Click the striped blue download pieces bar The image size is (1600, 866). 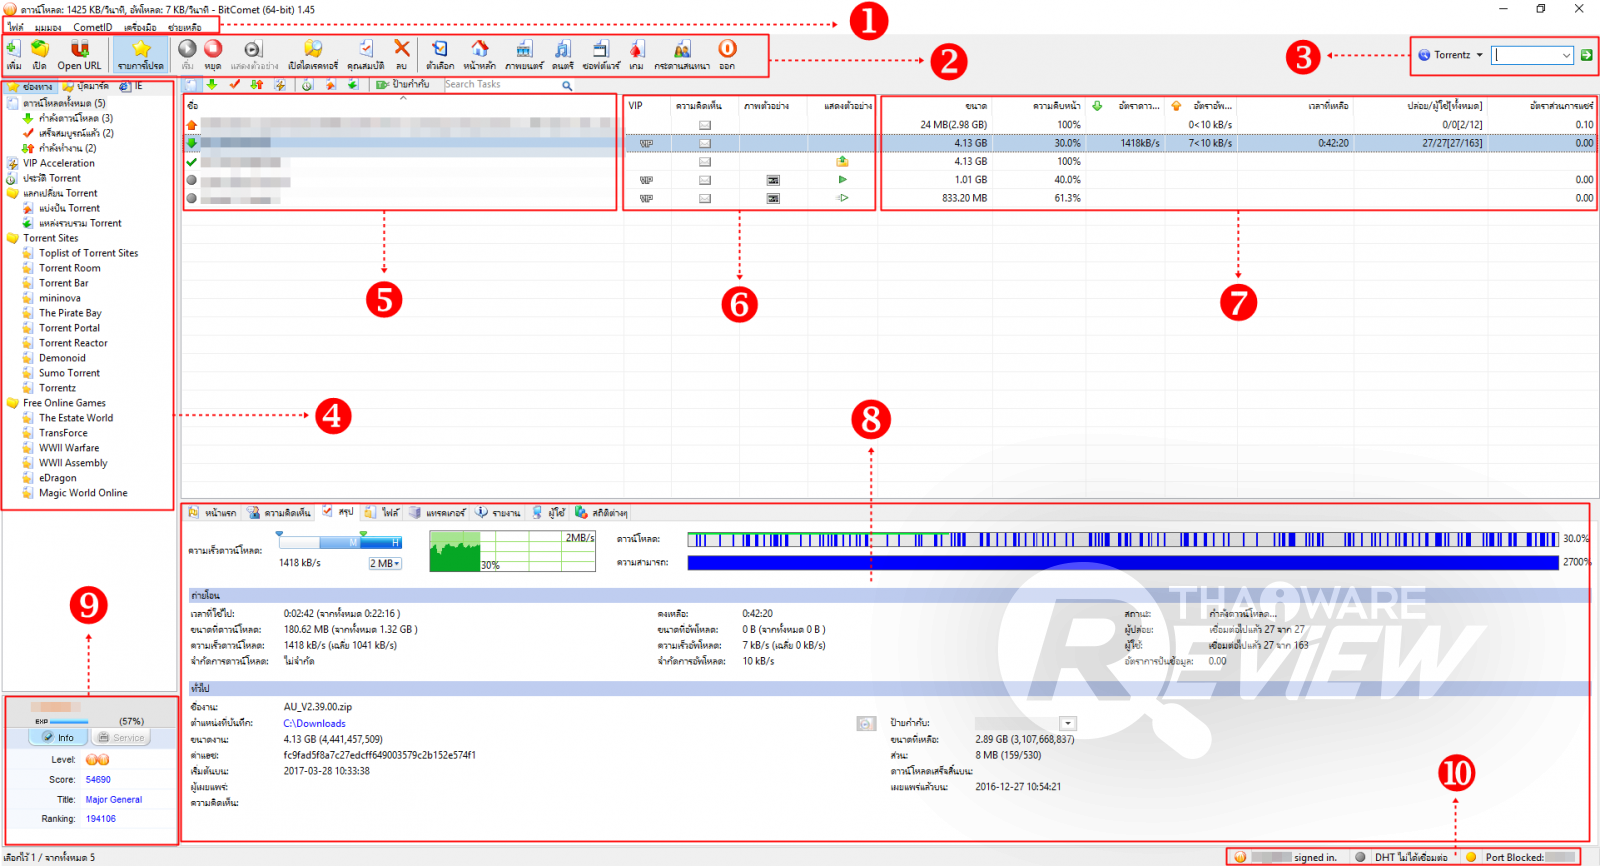[x=1123, y=539]
